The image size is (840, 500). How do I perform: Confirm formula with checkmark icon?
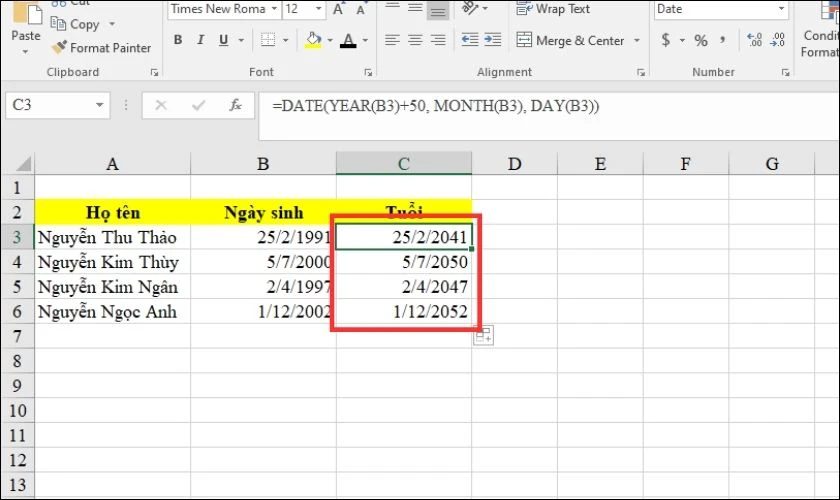click(x=199, y=105)
